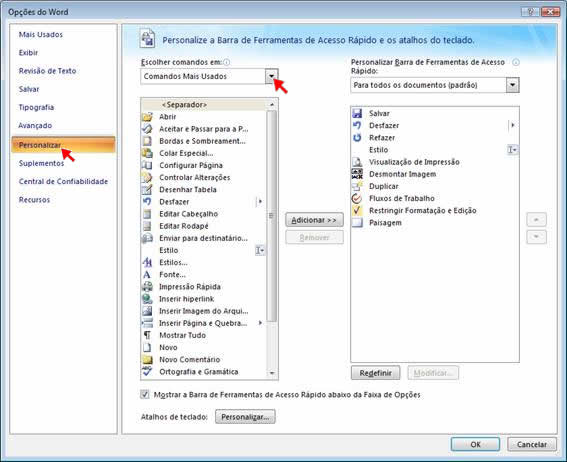The width and height of the screenshot is (567, 462).
Task: Click the info icon beside Personalizar Barra label
Action: tap(516, 62)
